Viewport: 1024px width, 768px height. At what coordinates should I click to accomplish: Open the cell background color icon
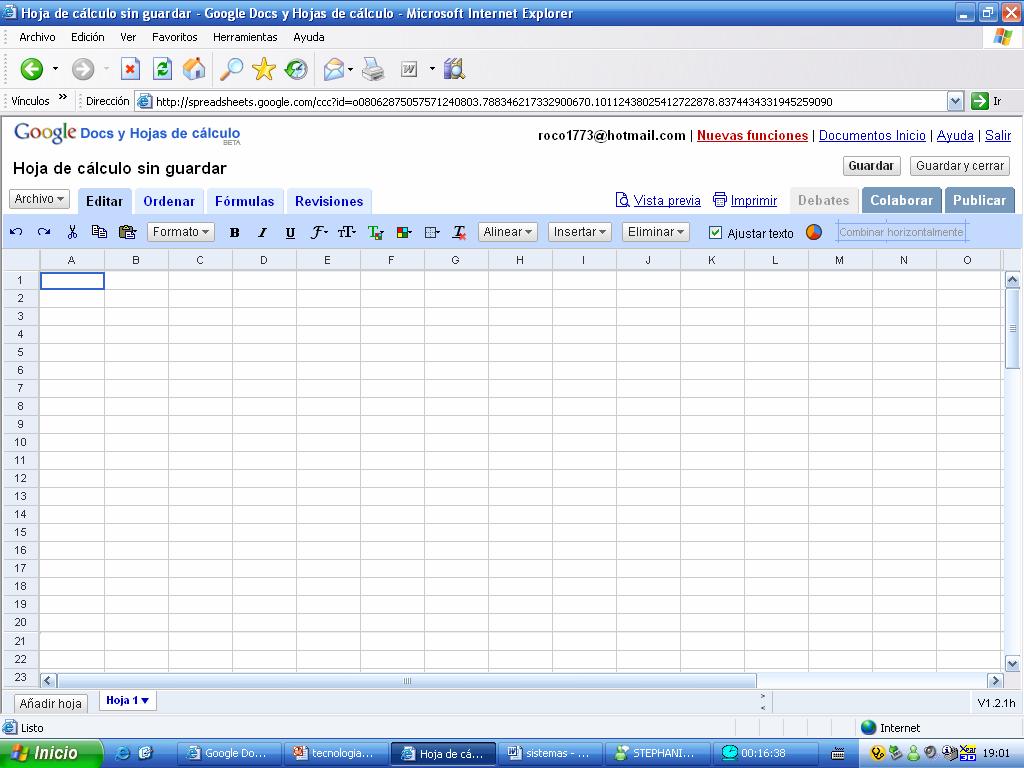(404, 232)
